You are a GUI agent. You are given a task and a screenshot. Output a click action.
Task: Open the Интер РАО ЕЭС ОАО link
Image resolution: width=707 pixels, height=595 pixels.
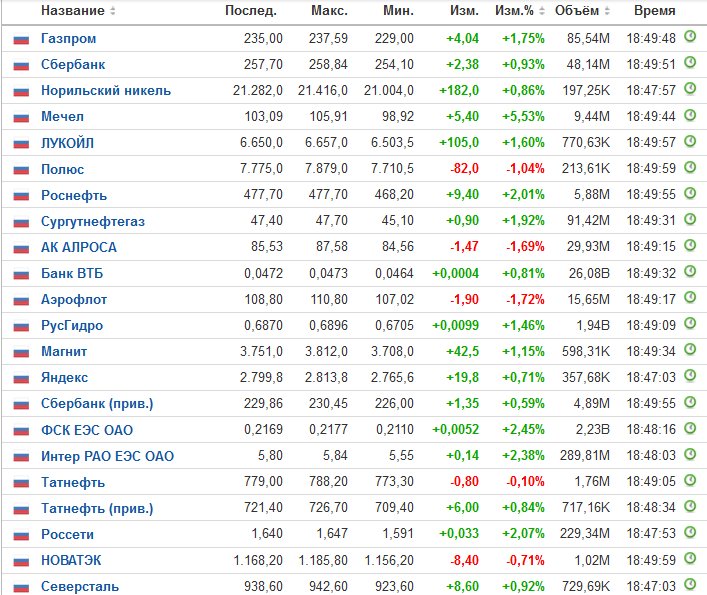point(107,456)
